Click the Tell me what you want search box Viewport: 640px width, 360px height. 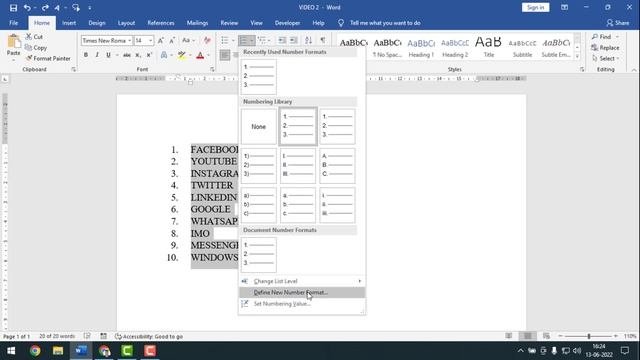pos(385,23)
